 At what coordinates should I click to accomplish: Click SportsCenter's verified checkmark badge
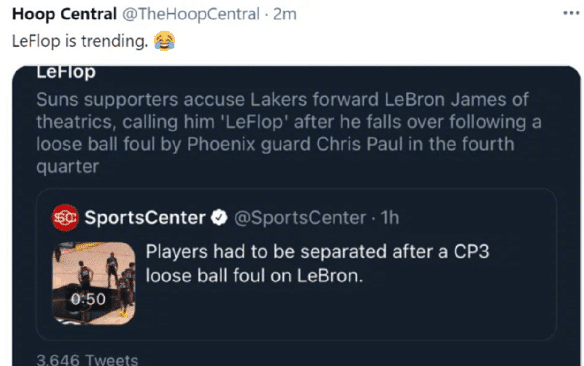219,217
